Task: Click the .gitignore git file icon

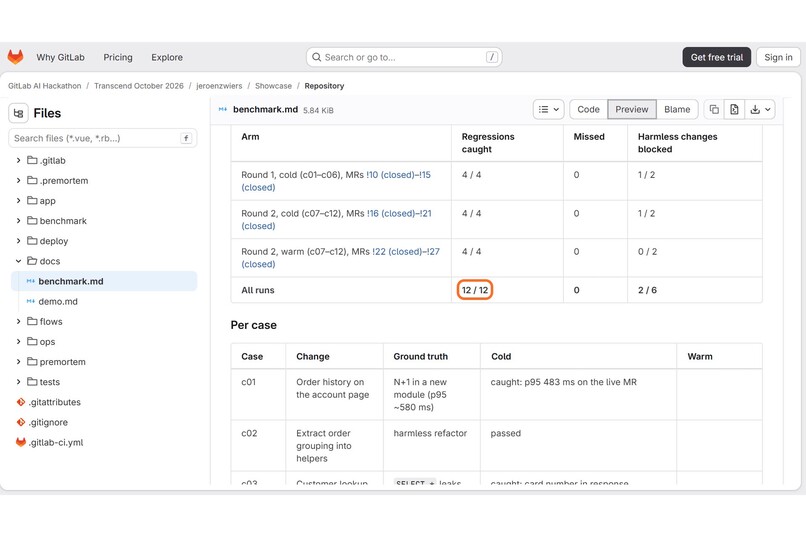Action: pyautogui.click(x=21, y=422)
